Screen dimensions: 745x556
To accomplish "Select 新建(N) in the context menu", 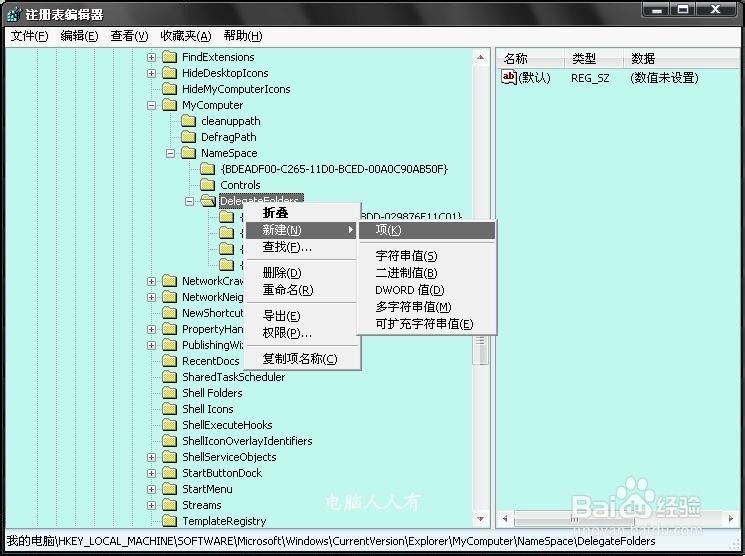I will point(301,230).
